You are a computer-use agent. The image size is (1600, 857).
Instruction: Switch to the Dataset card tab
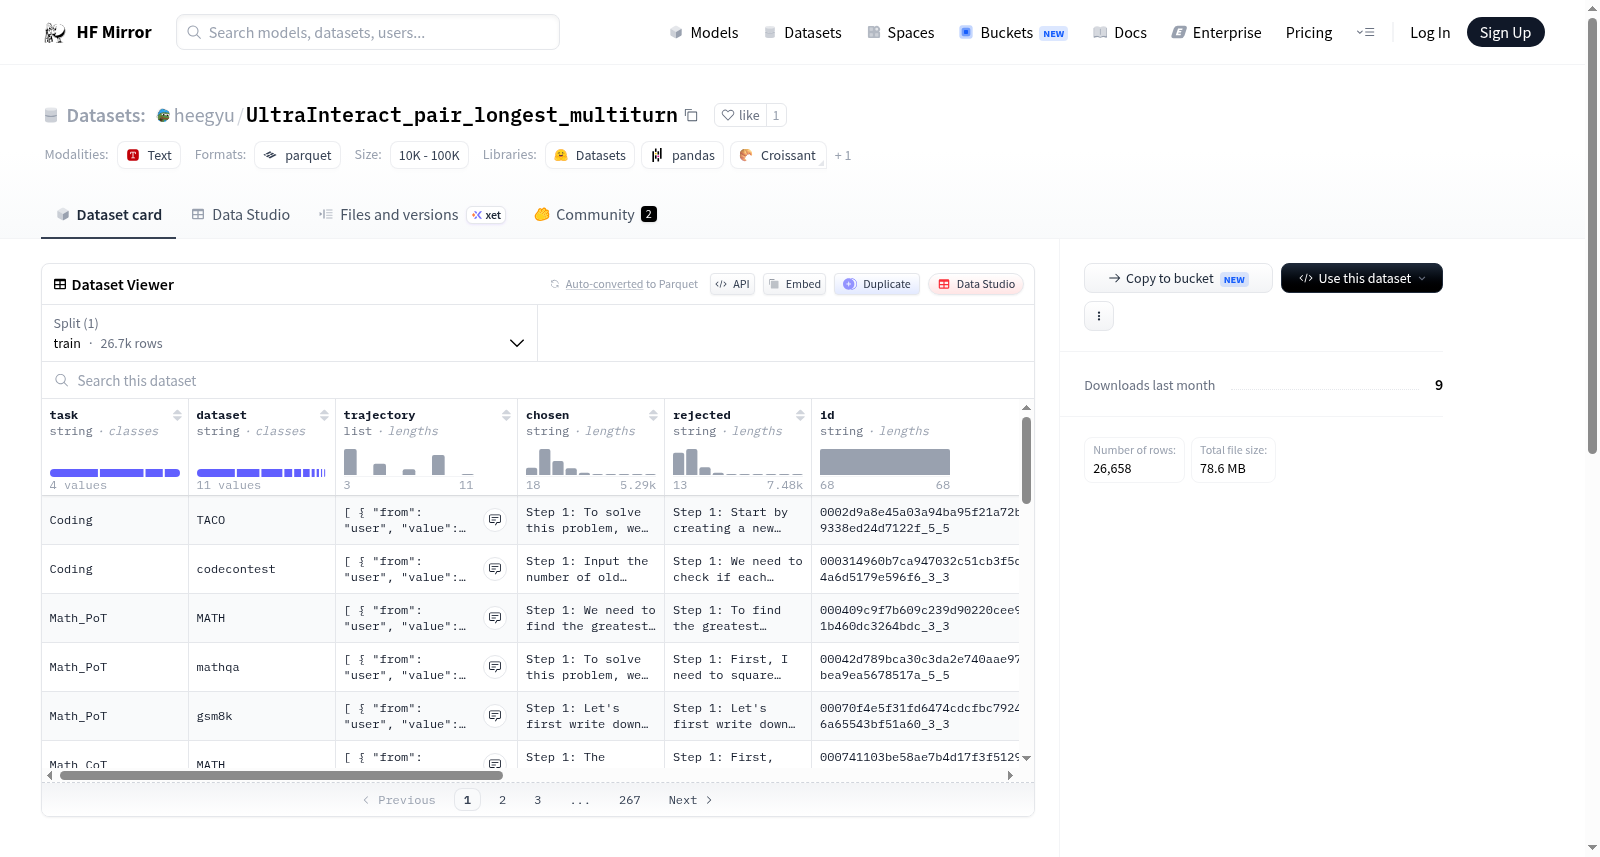pos(108,215)
